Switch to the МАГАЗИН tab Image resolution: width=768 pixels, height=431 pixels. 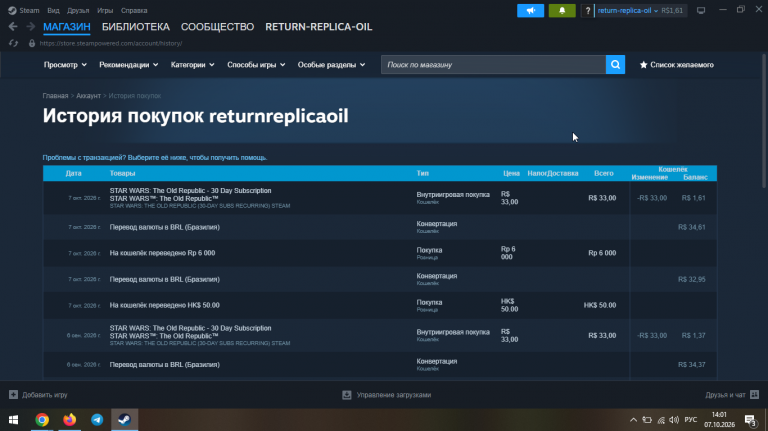pyautogui.click(x=67, y=27)
